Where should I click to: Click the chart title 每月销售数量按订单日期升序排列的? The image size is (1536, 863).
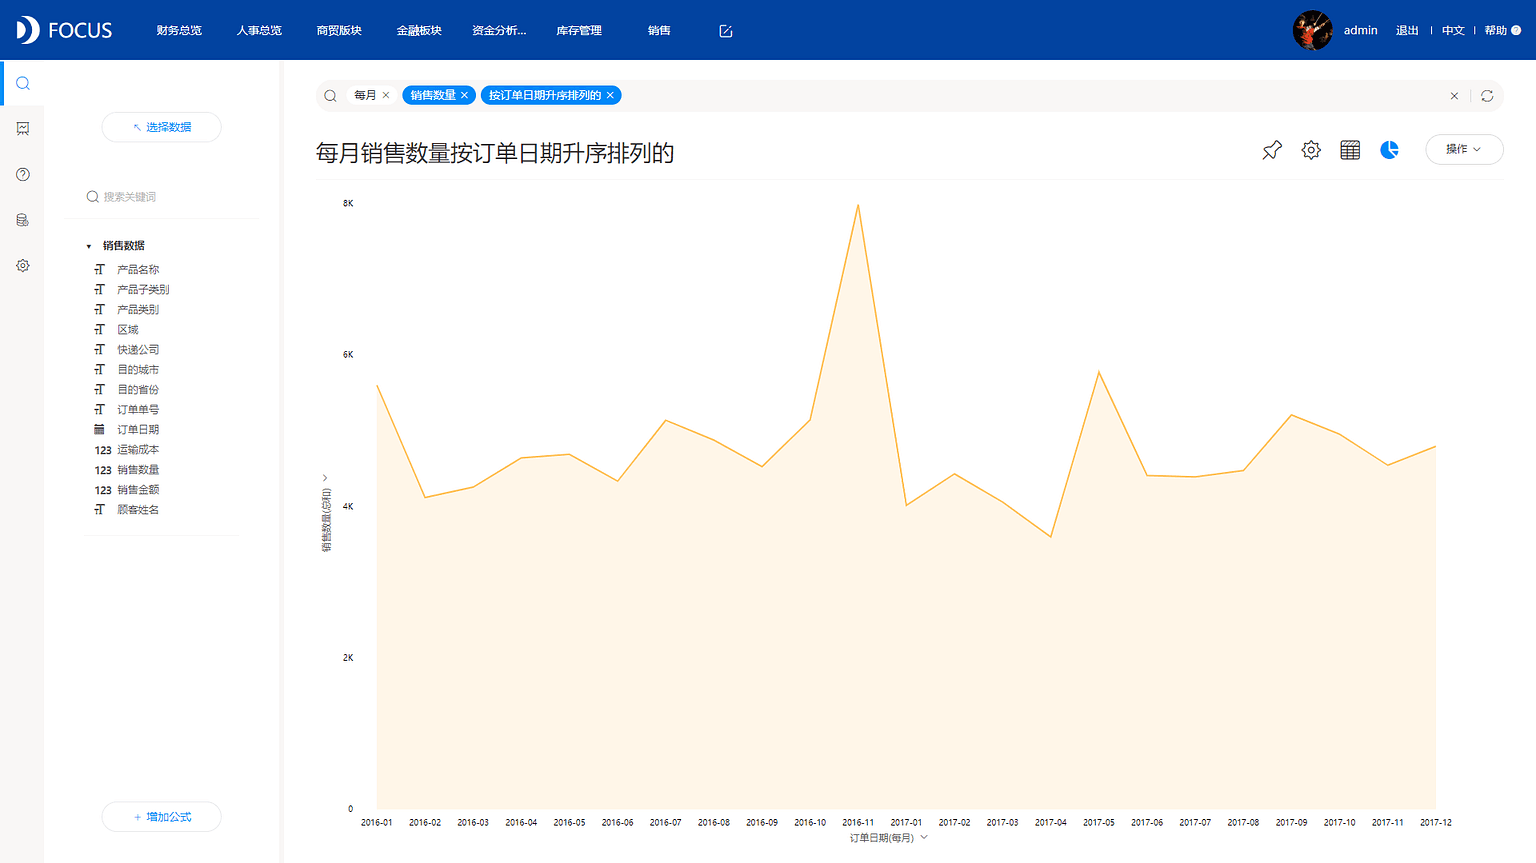[495, 153]
